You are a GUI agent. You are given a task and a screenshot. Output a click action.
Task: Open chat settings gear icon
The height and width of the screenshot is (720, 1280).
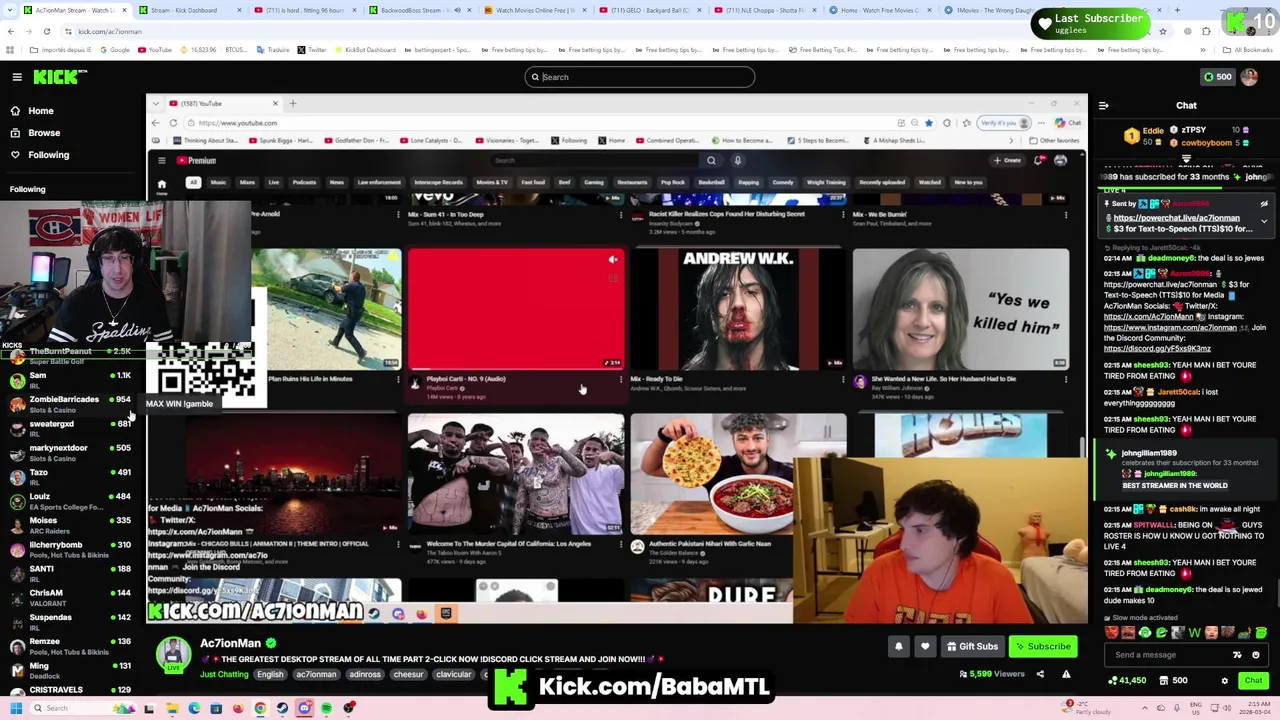pos(1224,681)
